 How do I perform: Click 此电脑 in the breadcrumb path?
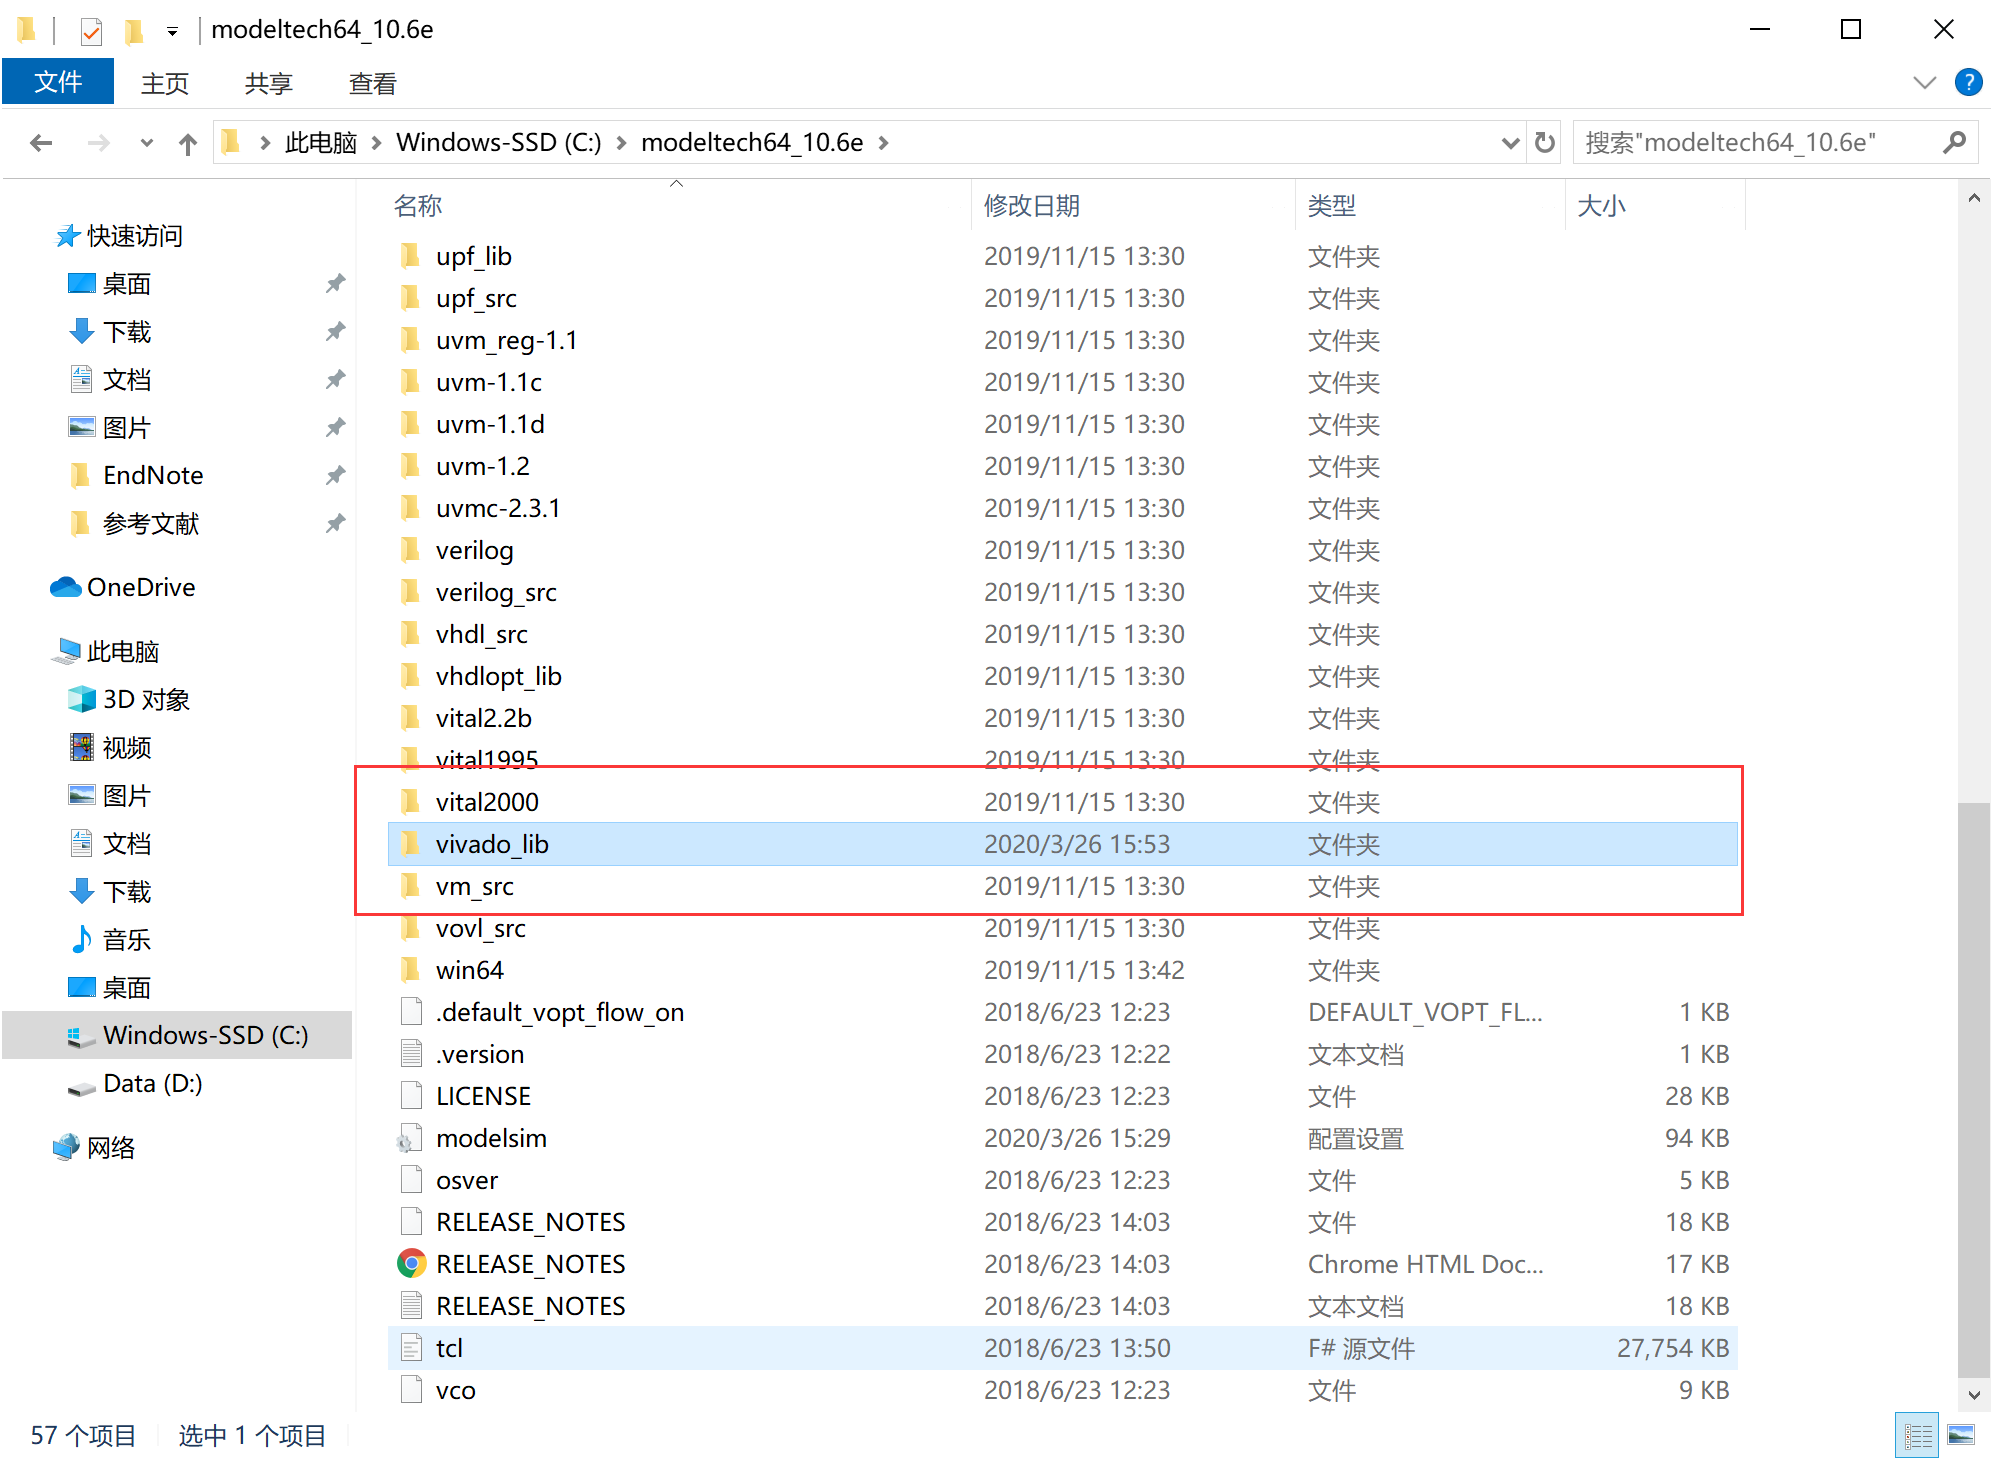tap(320, 142)
